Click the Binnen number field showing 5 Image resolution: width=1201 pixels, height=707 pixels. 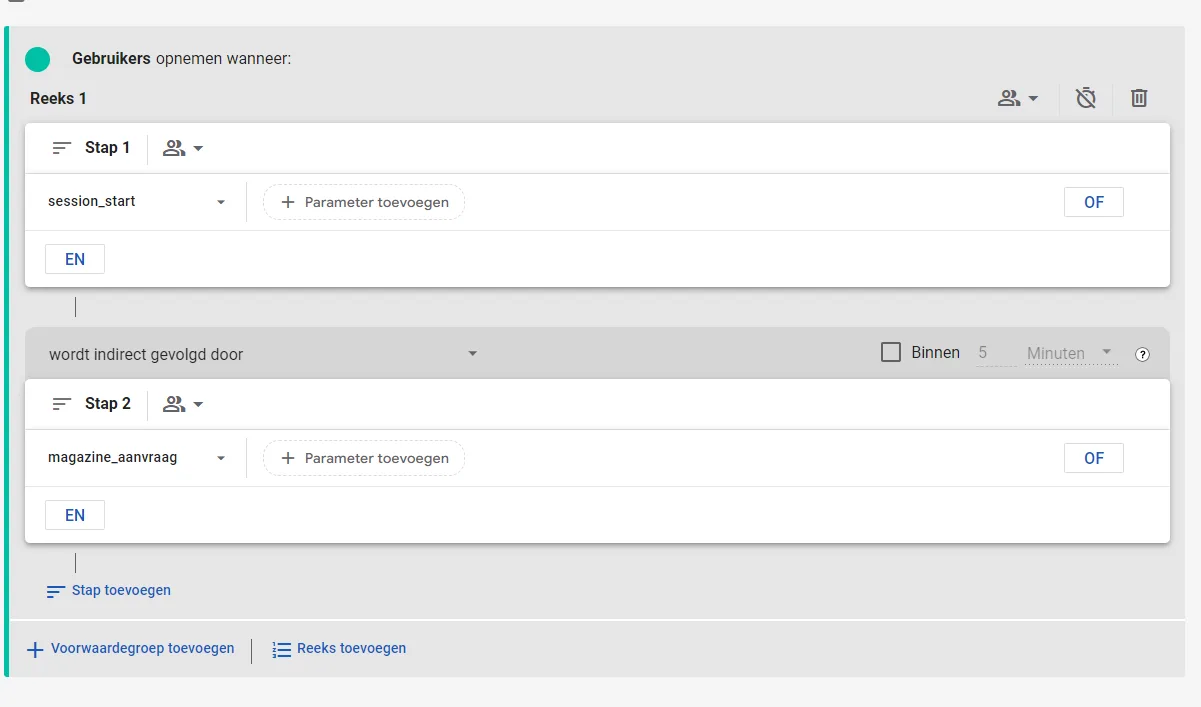coord(996,353)
